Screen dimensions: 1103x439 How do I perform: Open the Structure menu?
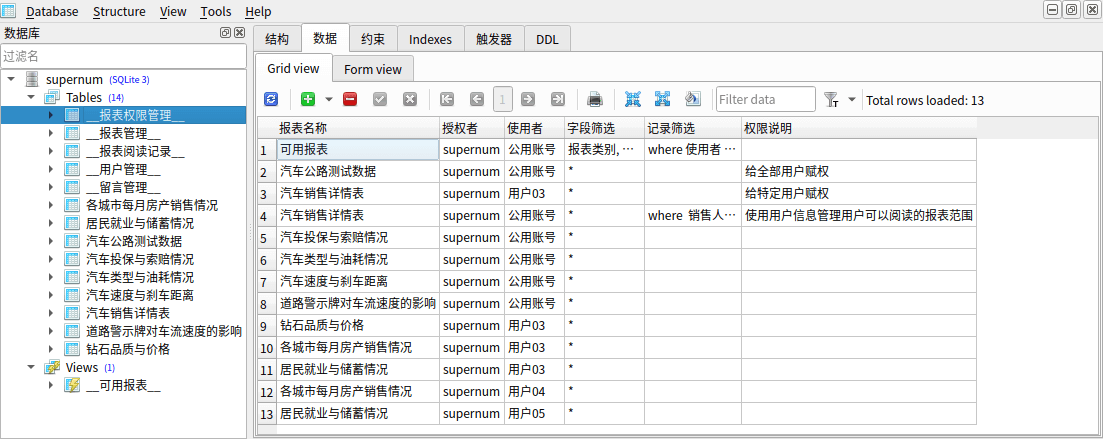pos(119,11)
